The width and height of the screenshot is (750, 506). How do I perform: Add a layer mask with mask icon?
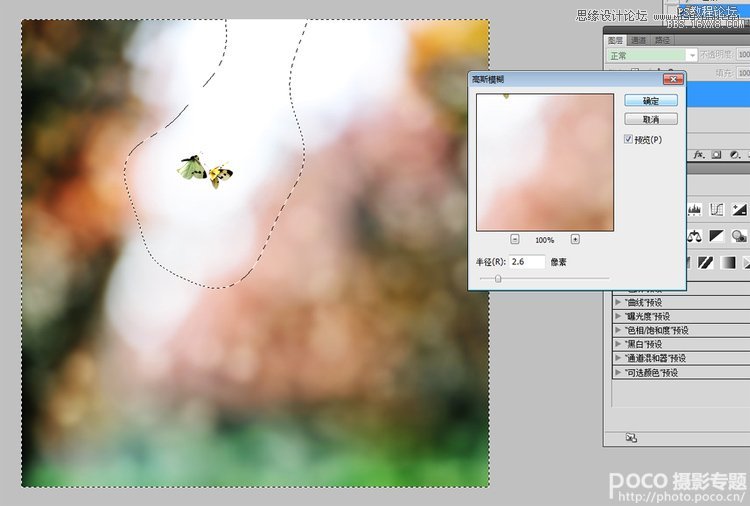(x=716, y=154)
